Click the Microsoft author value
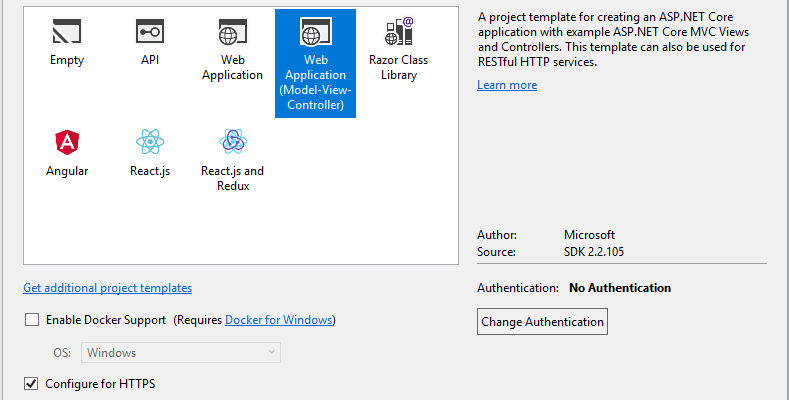 [590, 235]
